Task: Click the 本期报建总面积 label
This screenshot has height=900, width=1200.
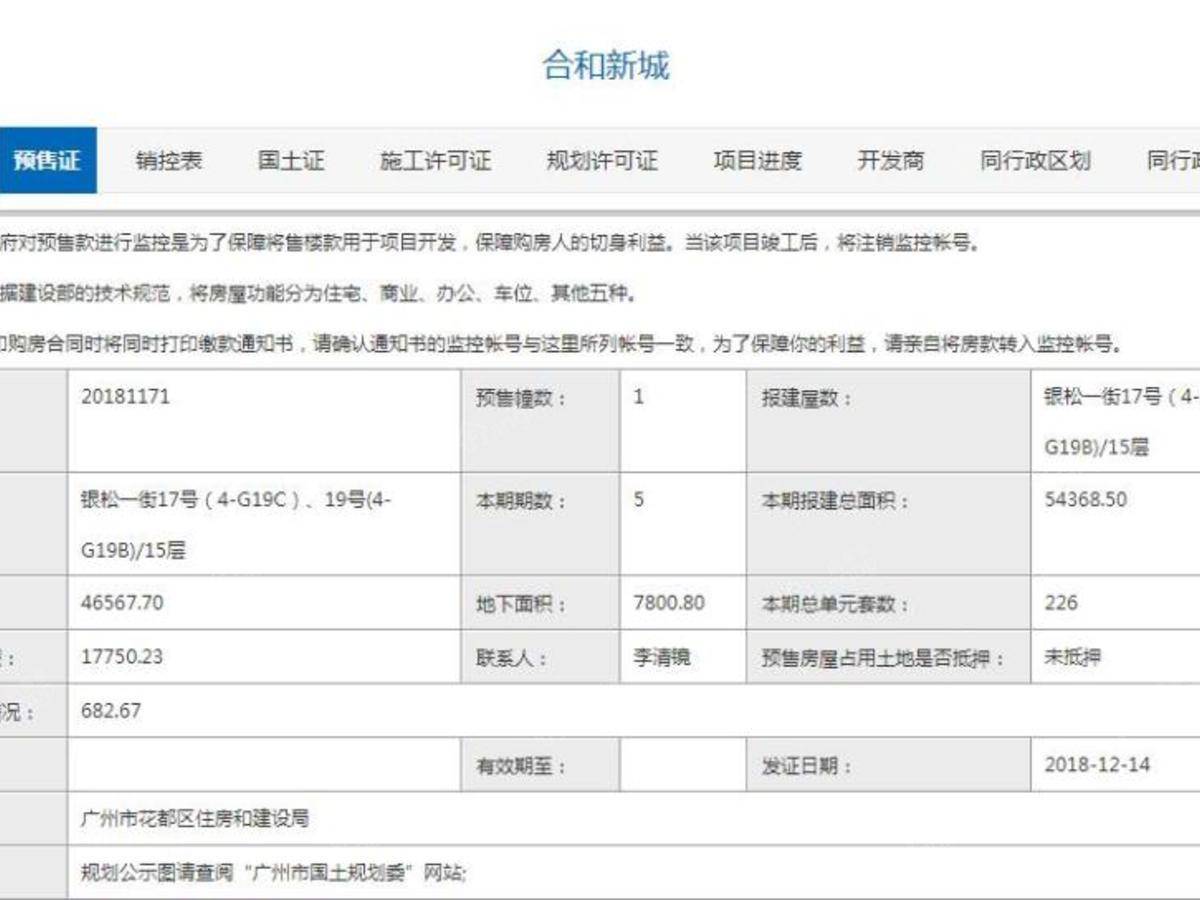Action: [x=836, y=501]
